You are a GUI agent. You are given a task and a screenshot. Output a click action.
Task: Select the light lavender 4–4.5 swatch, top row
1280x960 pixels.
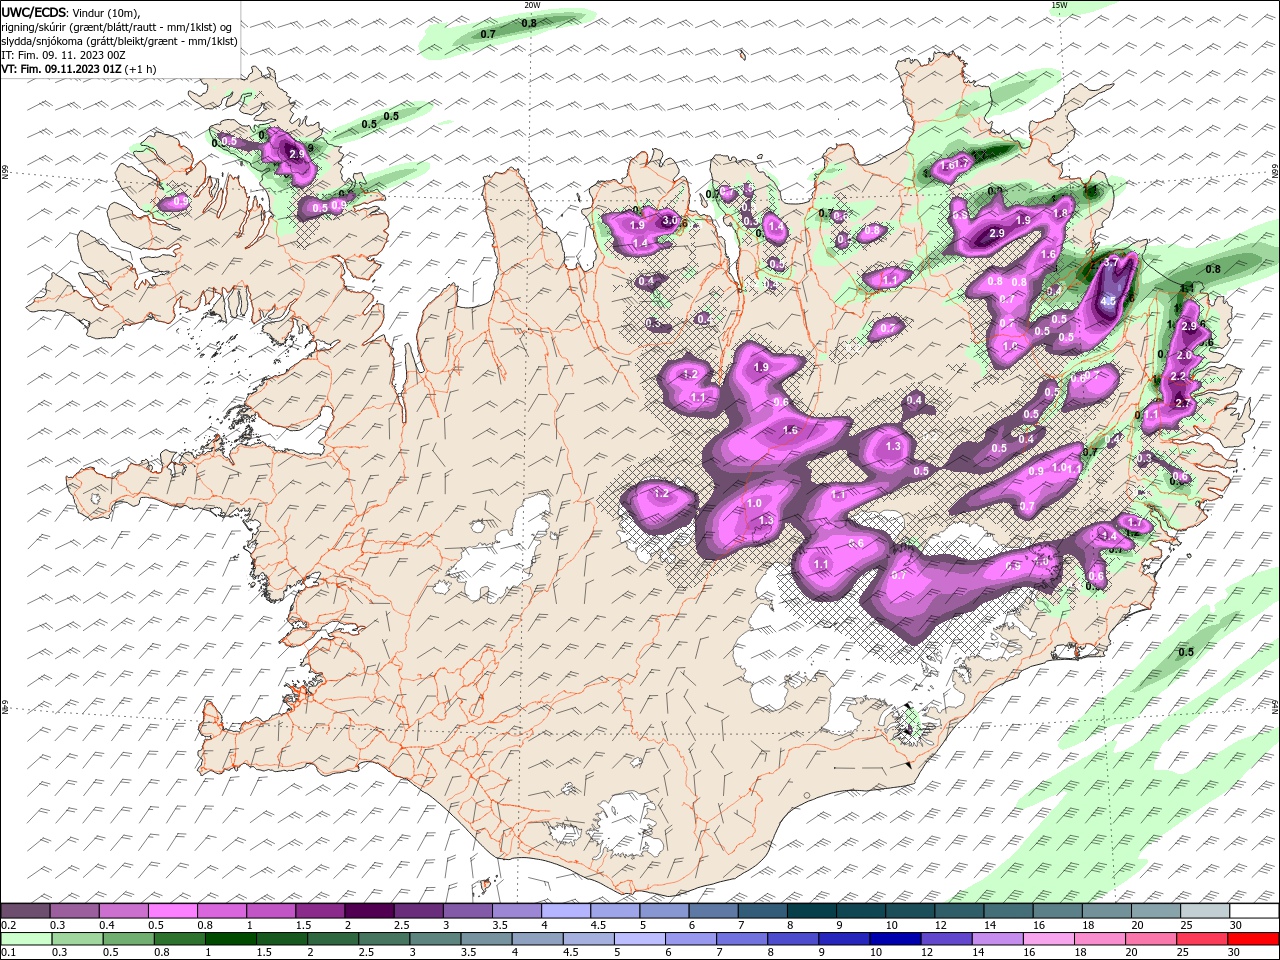click(565, 911)
